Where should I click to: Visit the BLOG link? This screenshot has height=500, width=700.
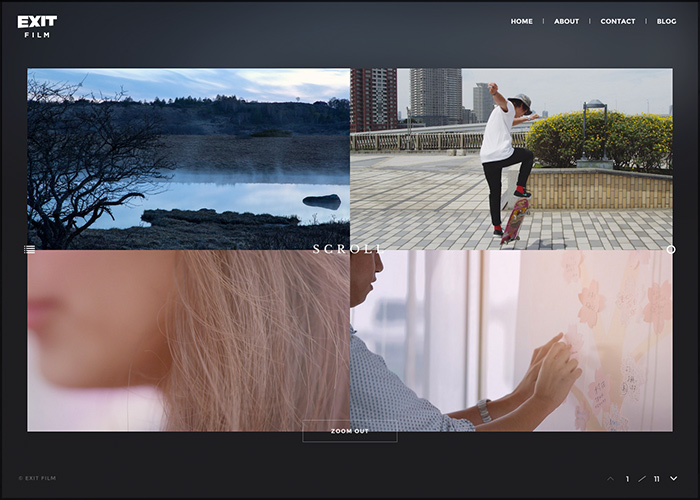pos(666,21)
